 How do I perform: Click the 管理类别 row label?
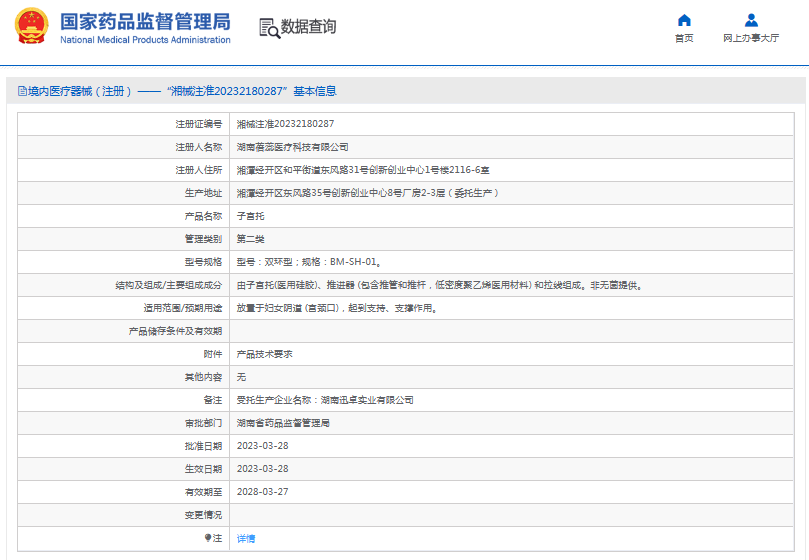coord(203,239)
